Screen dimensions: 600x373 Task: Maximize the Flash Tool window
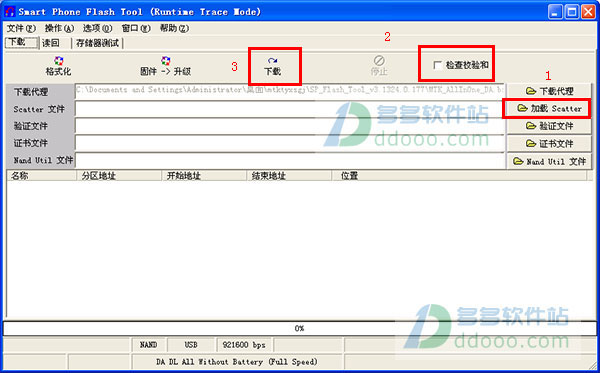click(x=572, y=12)
